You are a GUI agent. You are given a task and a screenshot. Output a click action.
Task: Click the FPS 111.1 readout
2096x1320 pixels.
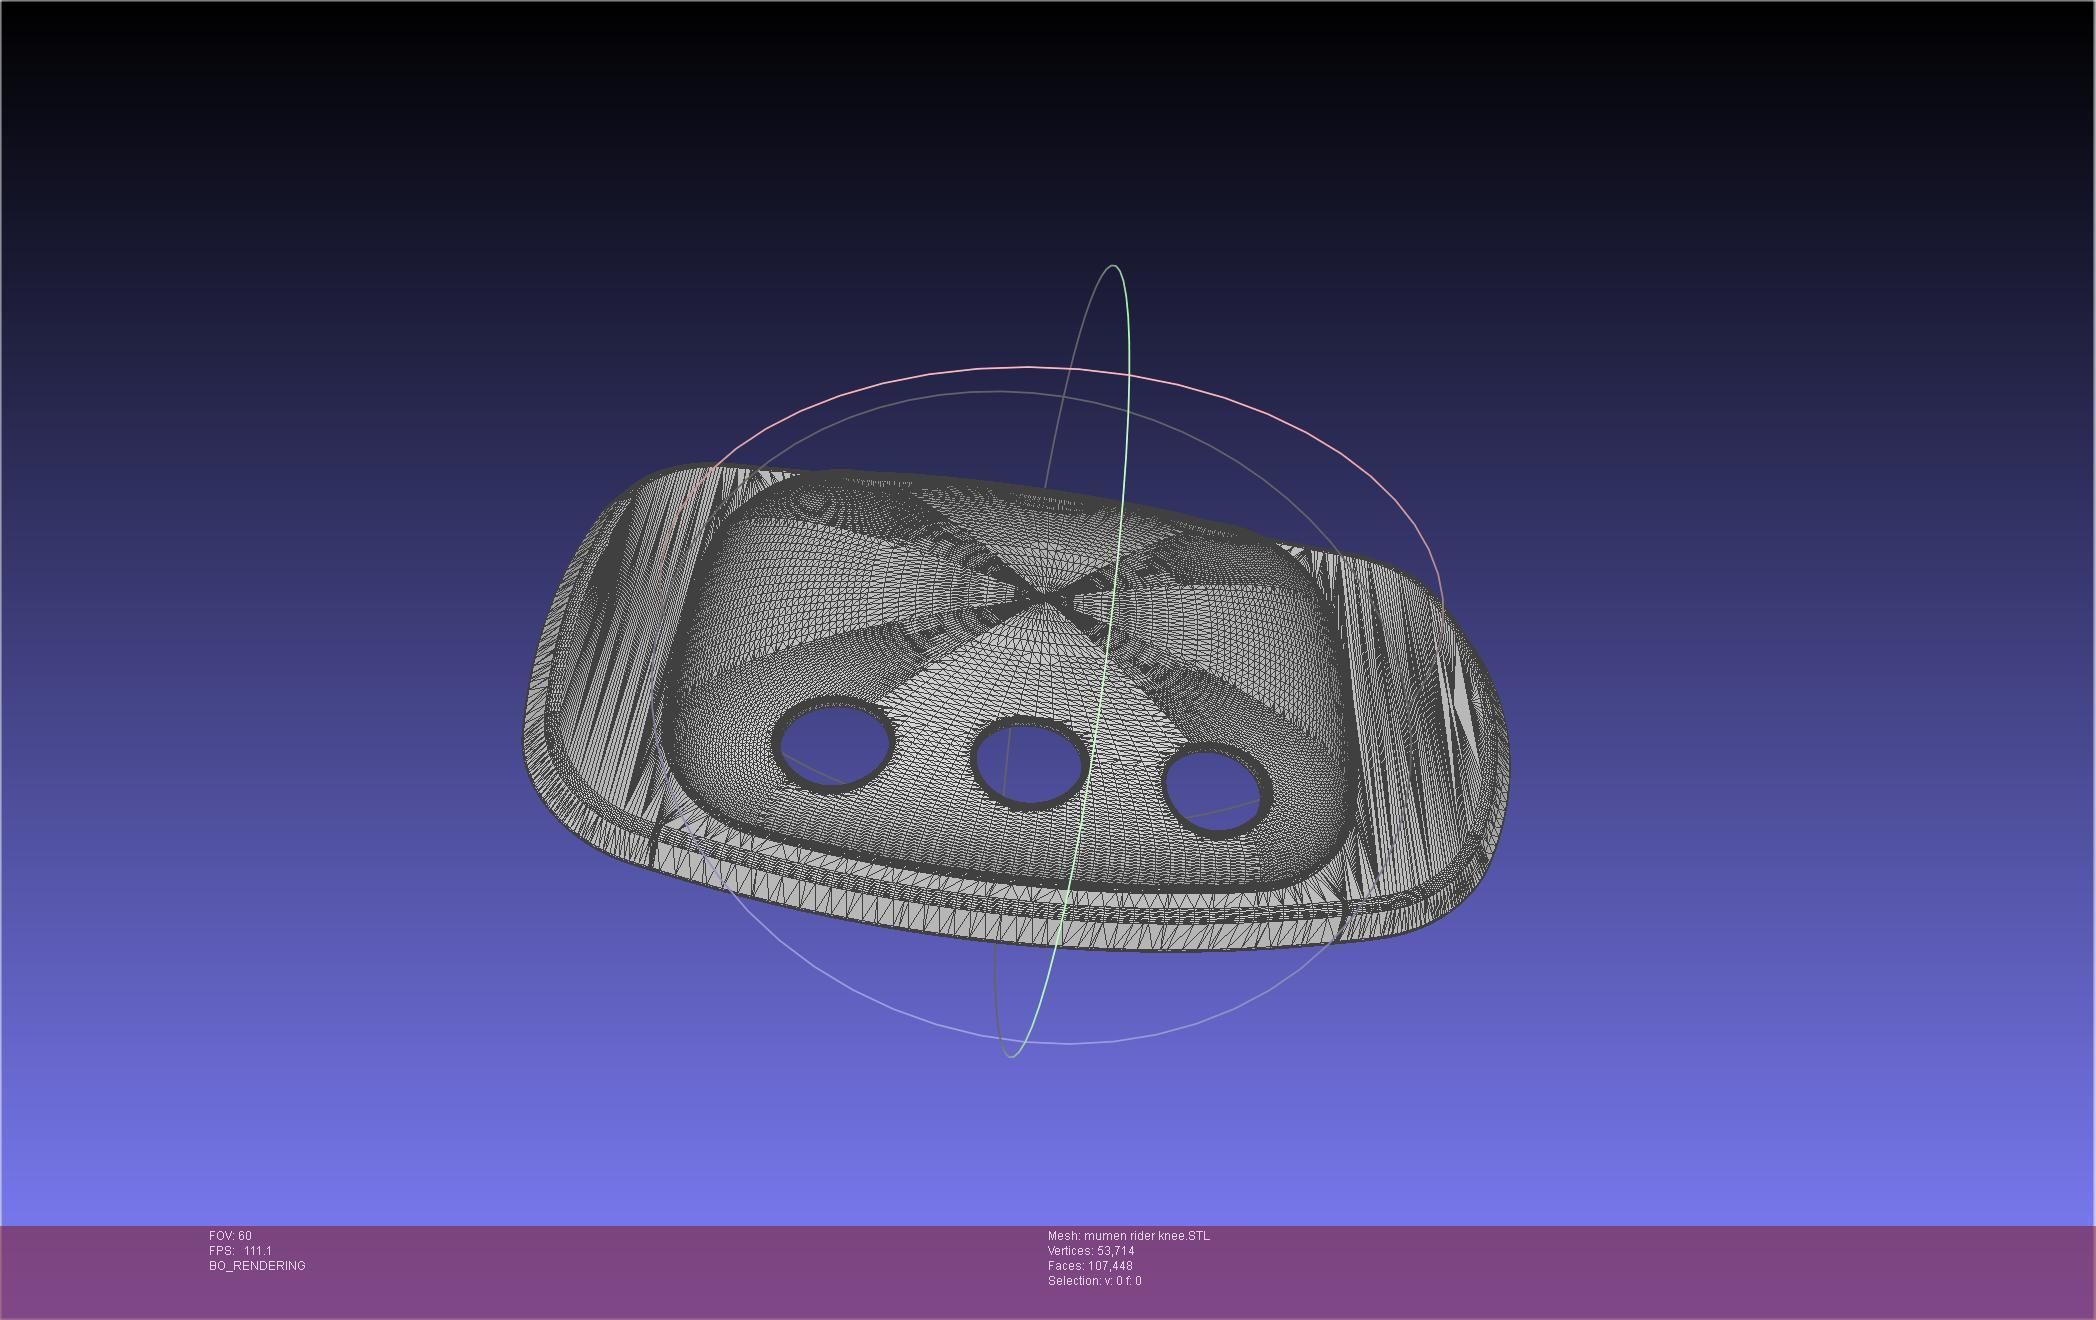pyautogui.click(x=241, y=1251)
